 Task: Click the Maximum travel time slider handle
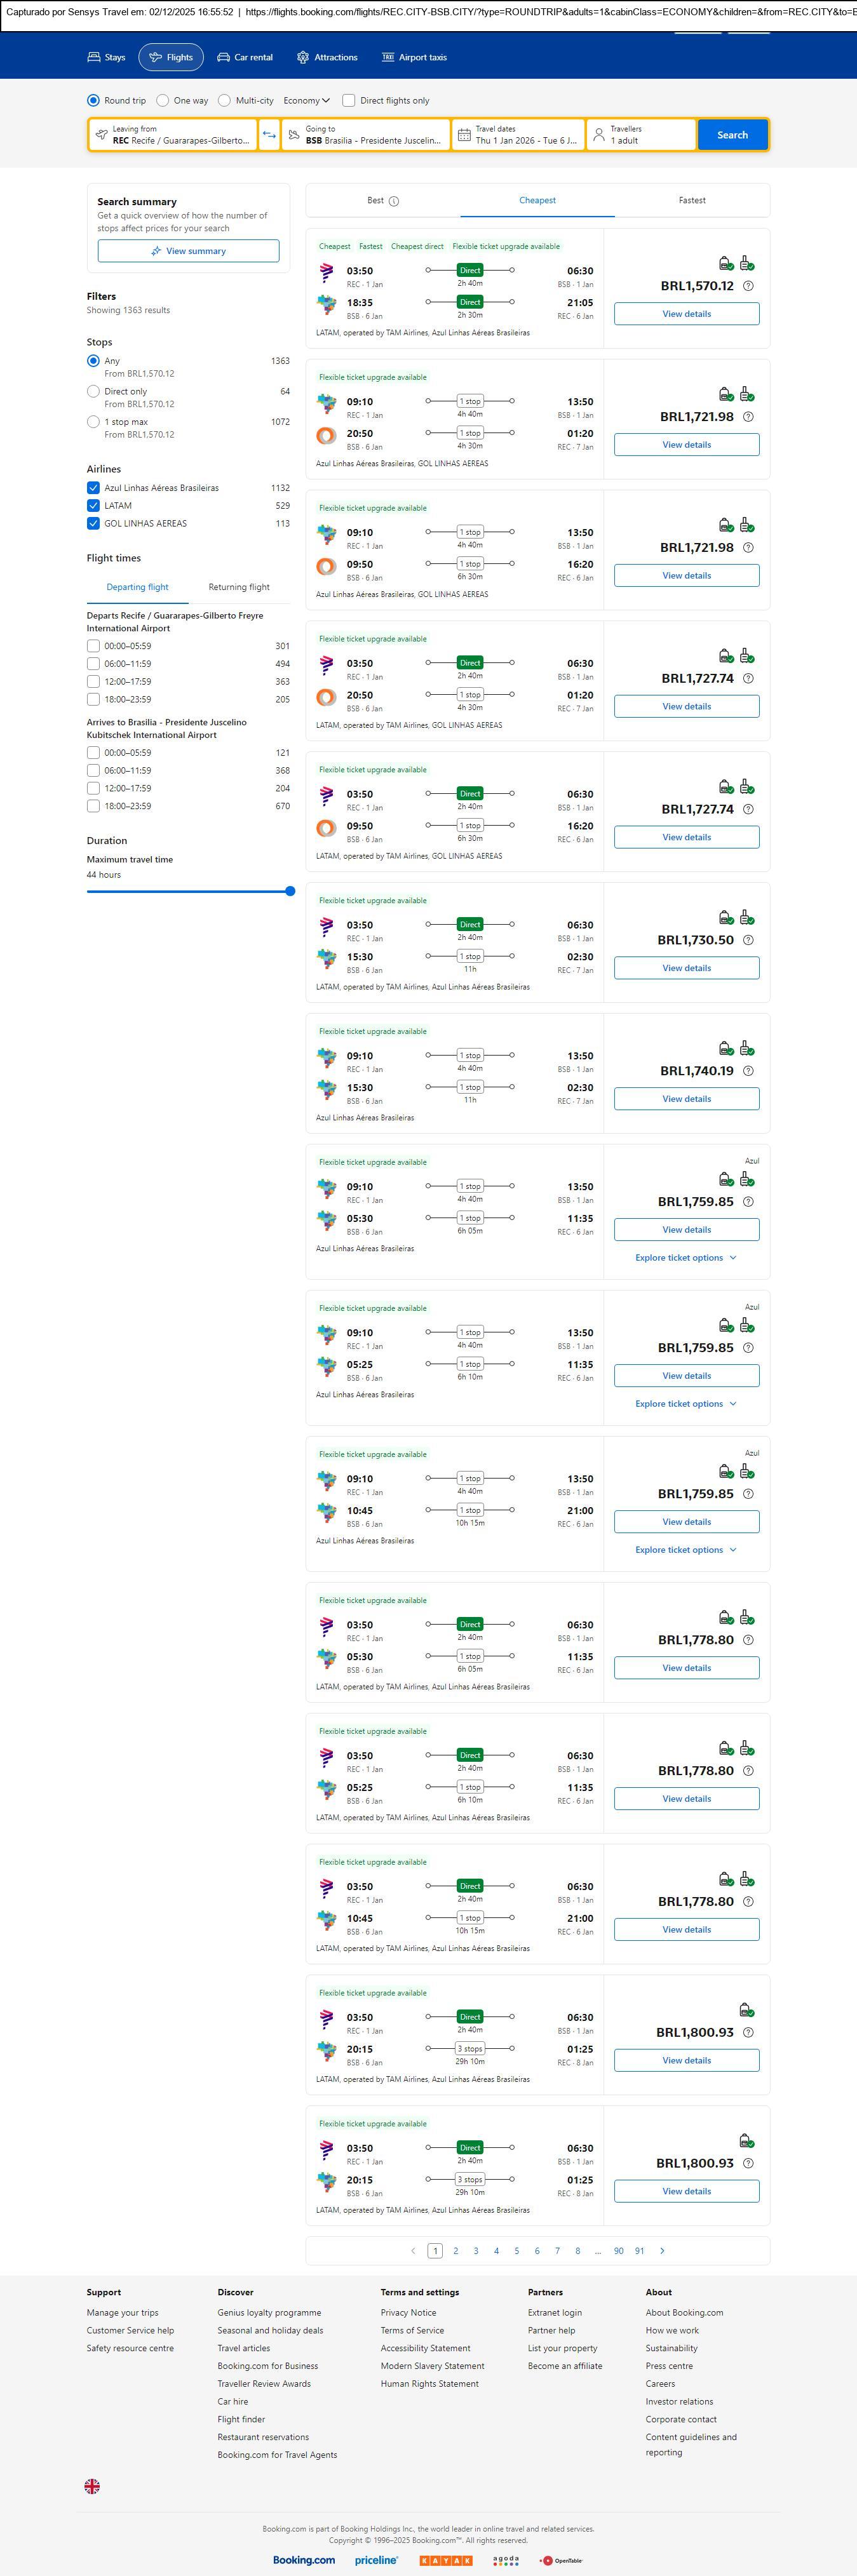click(290, 891)
